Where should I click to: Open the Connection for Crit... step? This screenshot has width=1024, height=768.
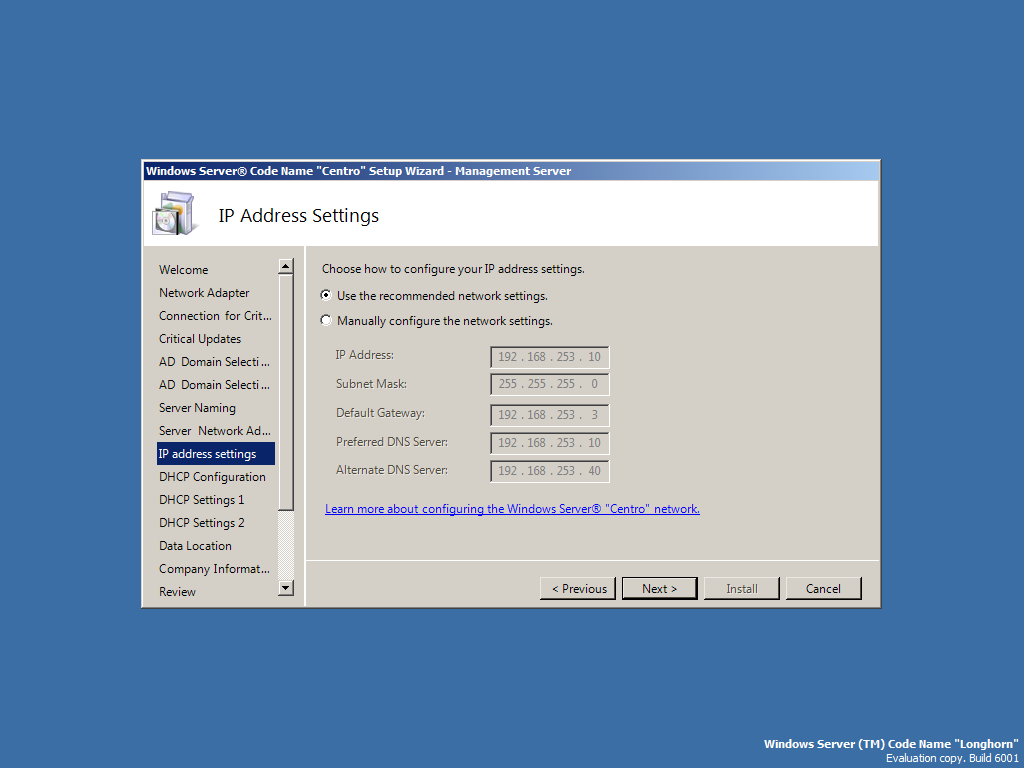(215, 315)
